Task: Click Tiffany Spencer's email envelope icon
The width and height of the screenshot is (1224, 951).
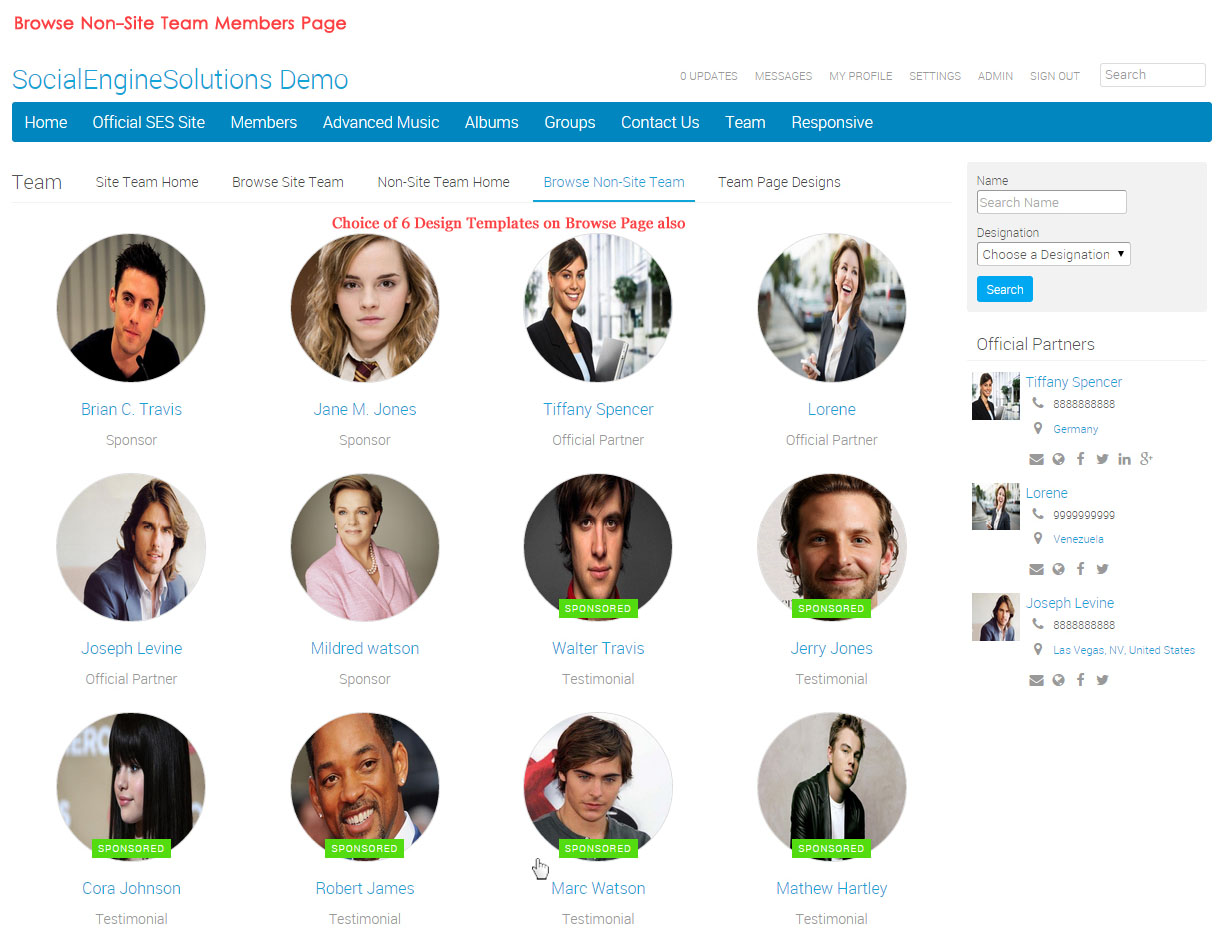Action: pos(1036,460)
